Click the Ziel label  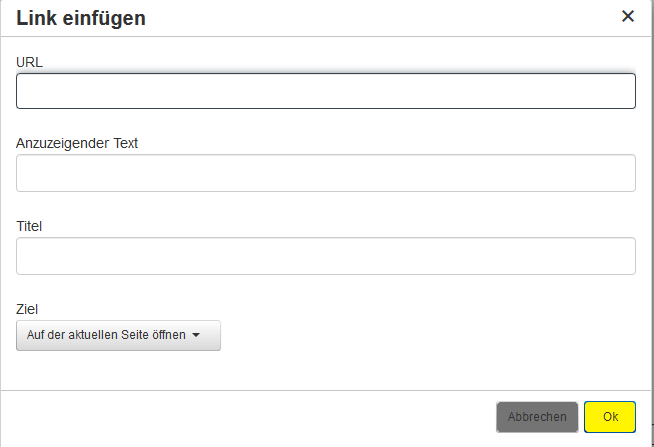tap(28, 310)
